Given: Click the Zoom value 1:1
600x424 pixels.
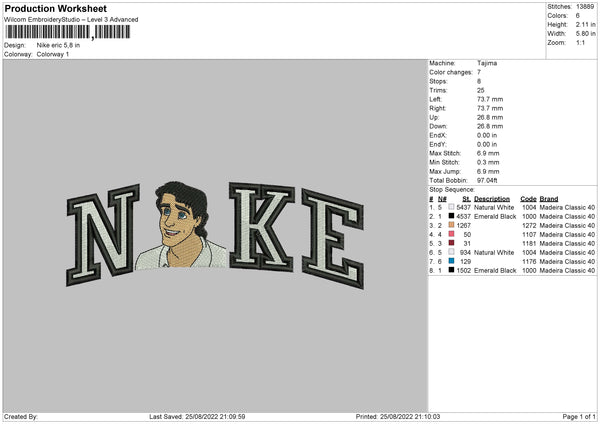Looking at the screenshot, I should click(x=580, y=42).
